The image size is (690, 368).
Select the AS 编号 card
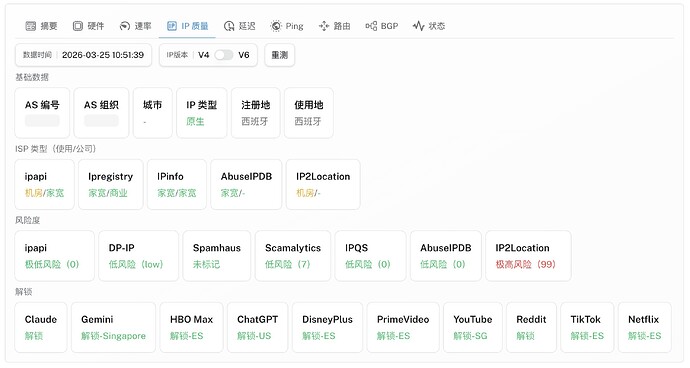click(x=42, y=113)
